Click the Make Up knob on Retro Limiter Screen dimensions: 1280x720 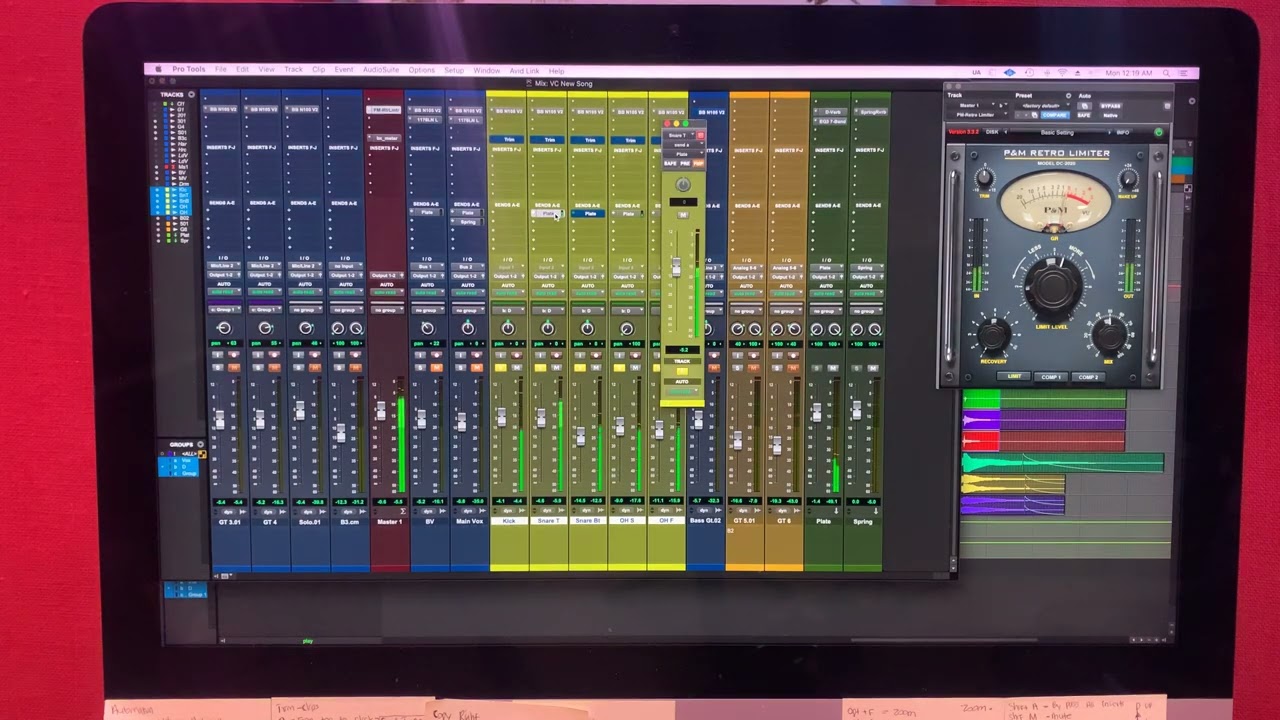click(x=1128, y=179)
